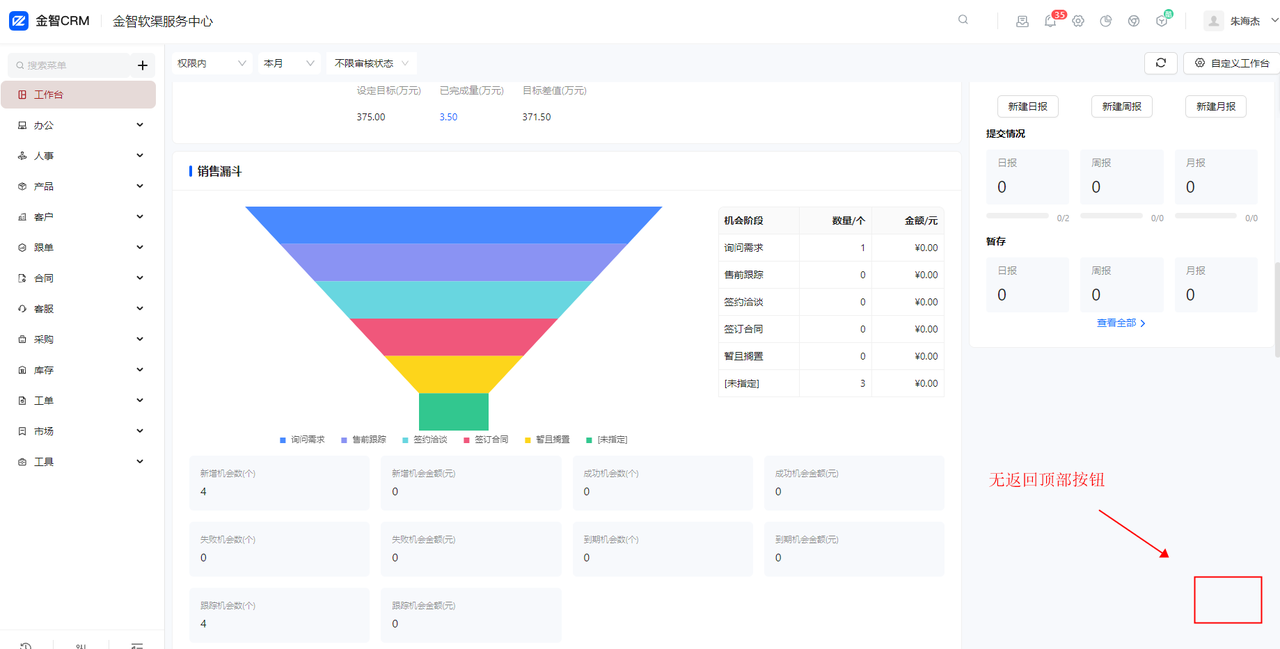This screenshot has height=649, width=1280.
Task: Click the 询问需求 row in stage table
Action: 831,248
